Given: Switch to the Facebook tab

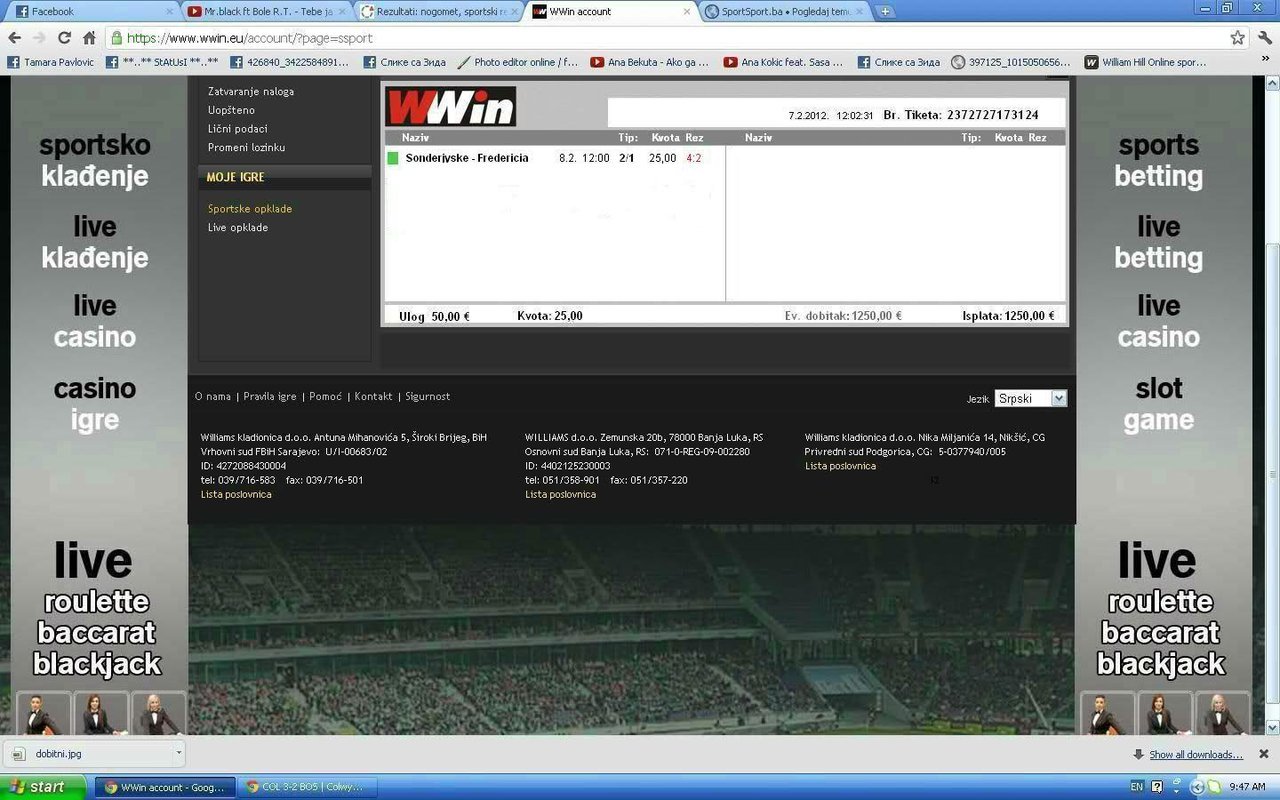Looking at the screenshot, I should point(90,12).
